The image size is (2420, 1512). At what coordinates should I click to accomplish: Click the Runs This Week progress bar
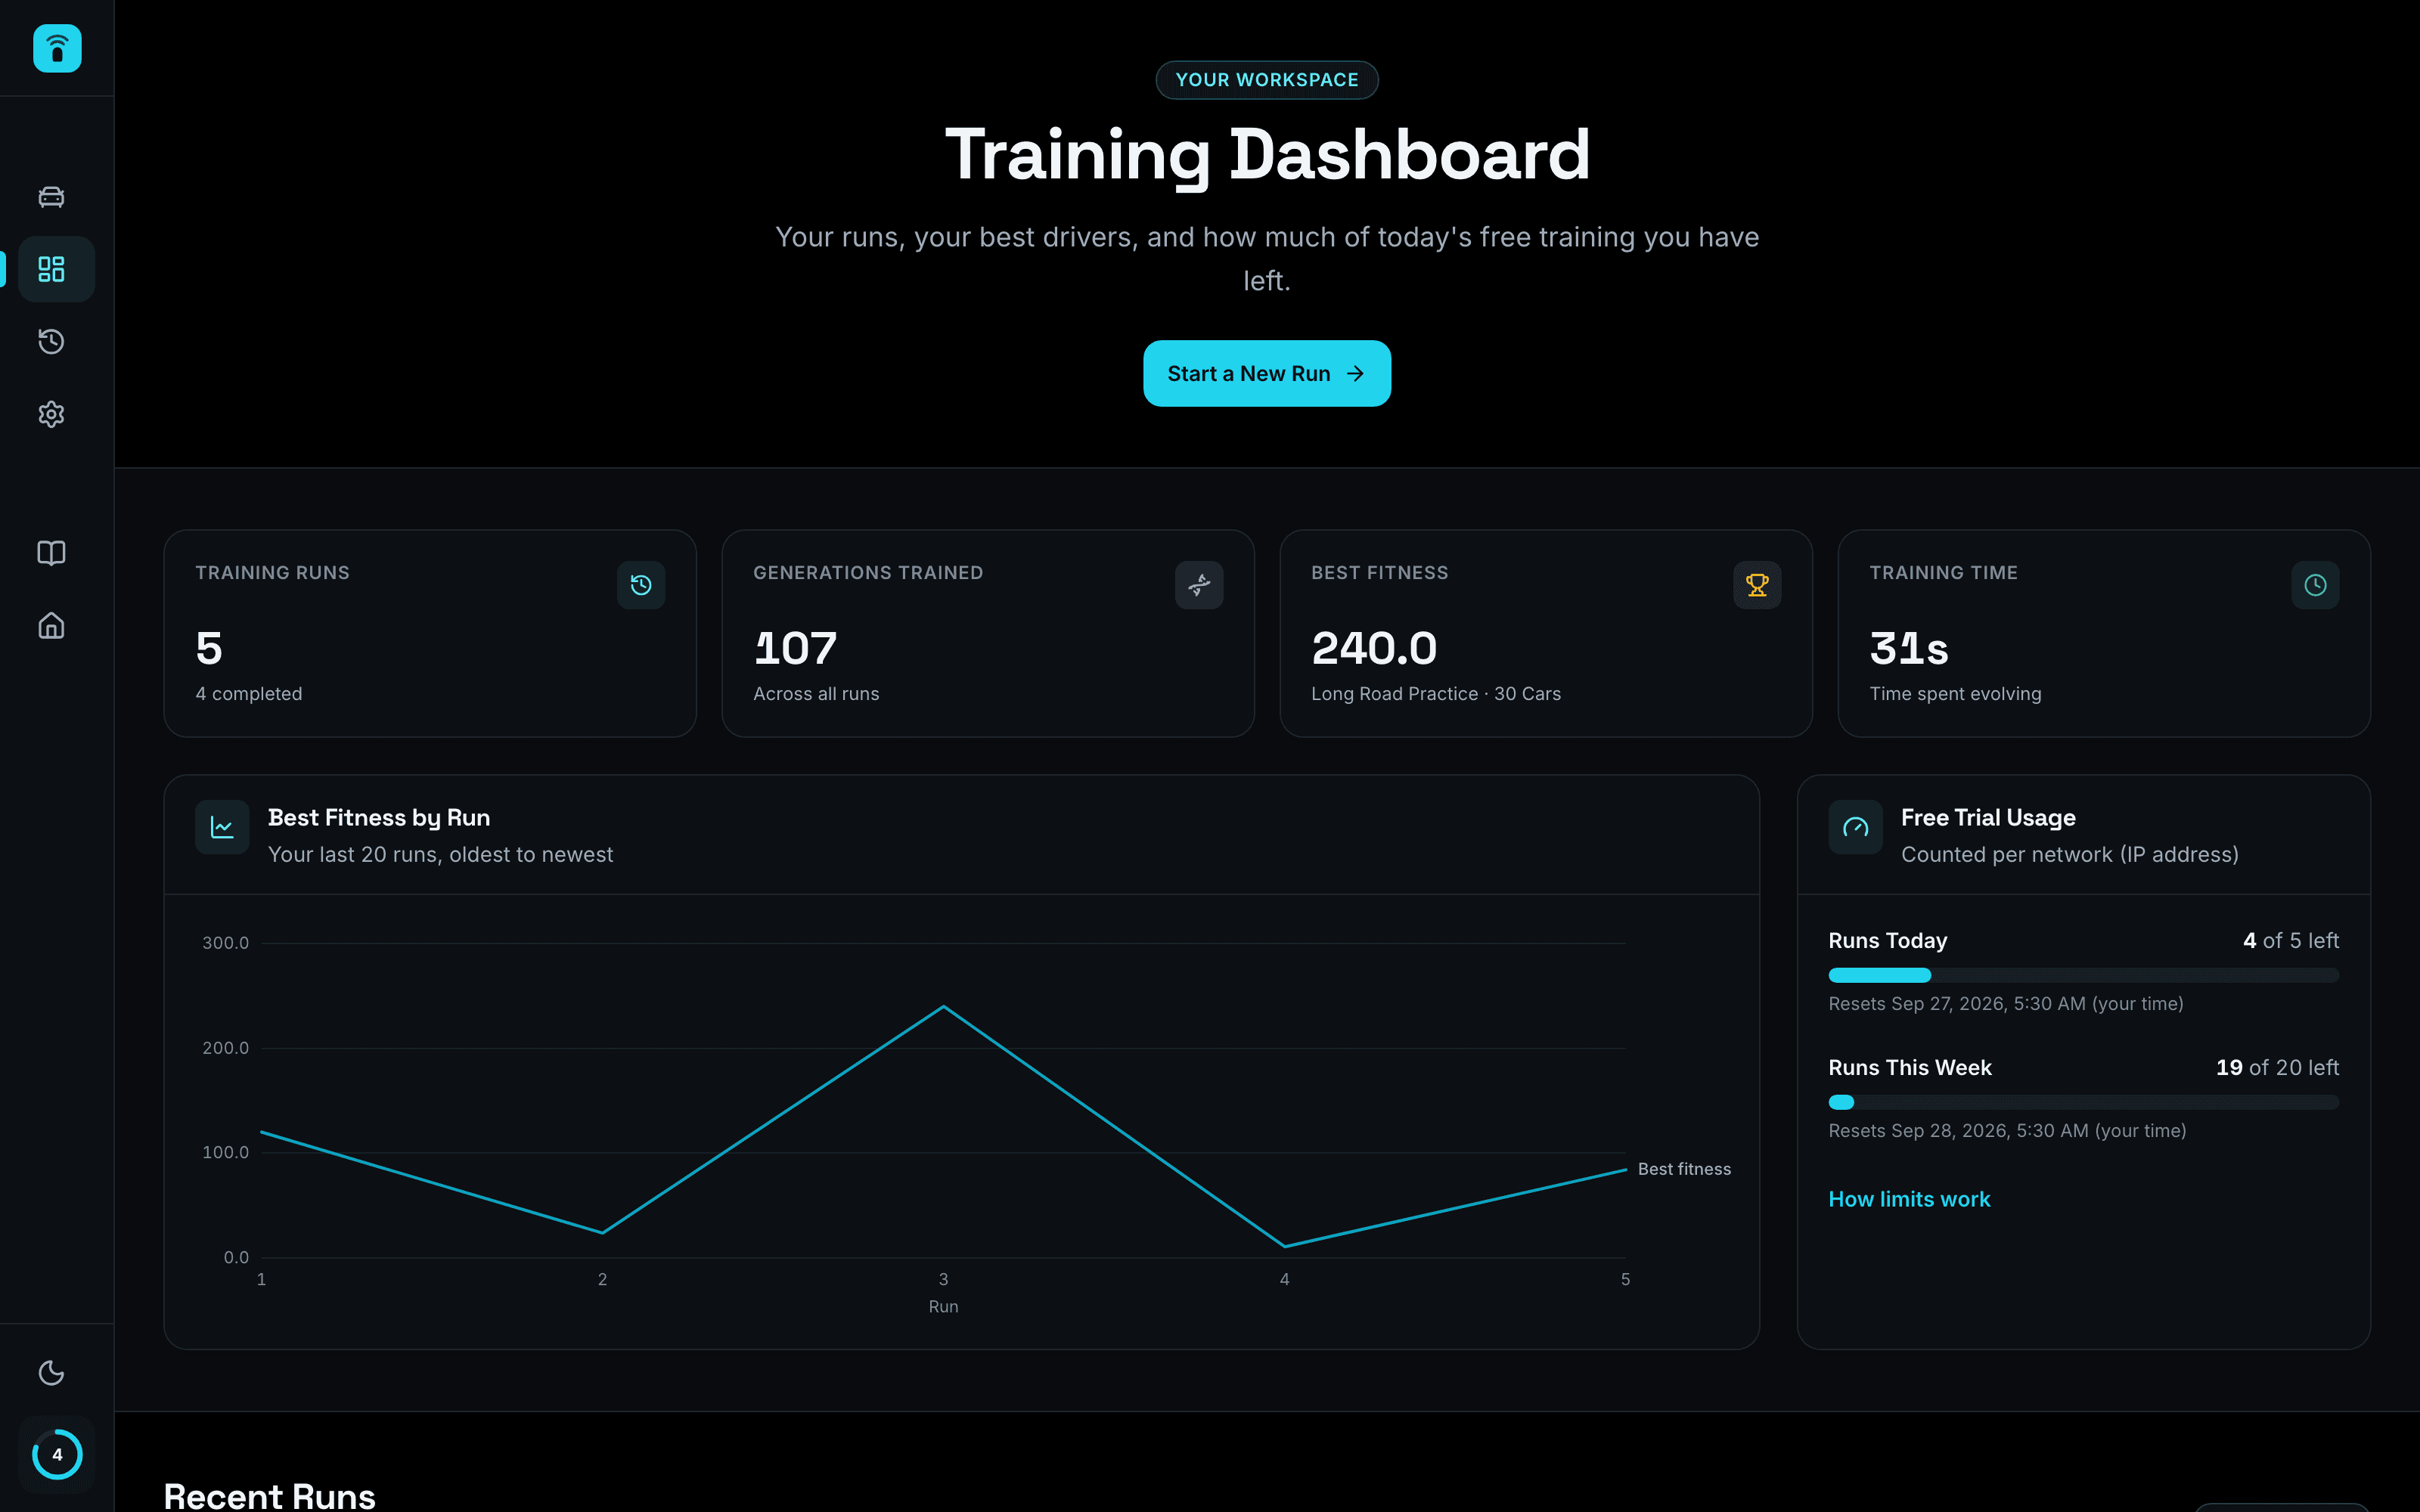tap(2083, 1102)
